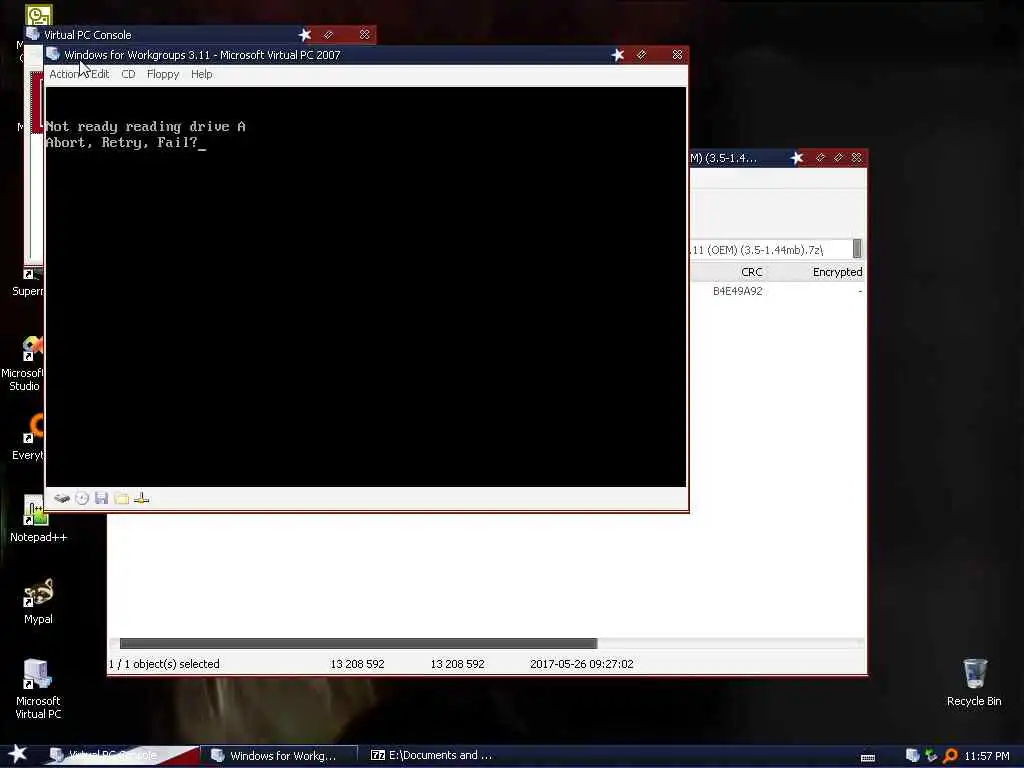Click the hard disk status icon
Screen dimensions: 1024x768
coord(62,498)
